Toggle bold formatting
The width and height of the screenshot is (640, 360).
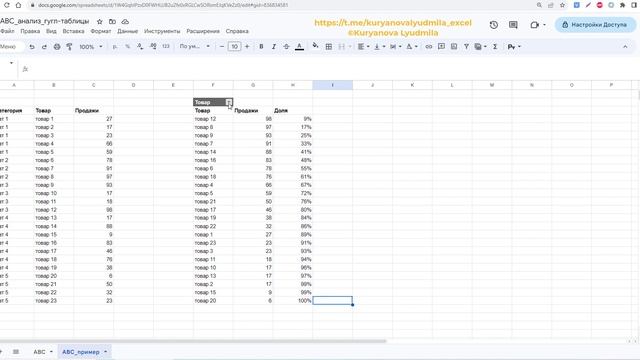(x=261, y=47)
